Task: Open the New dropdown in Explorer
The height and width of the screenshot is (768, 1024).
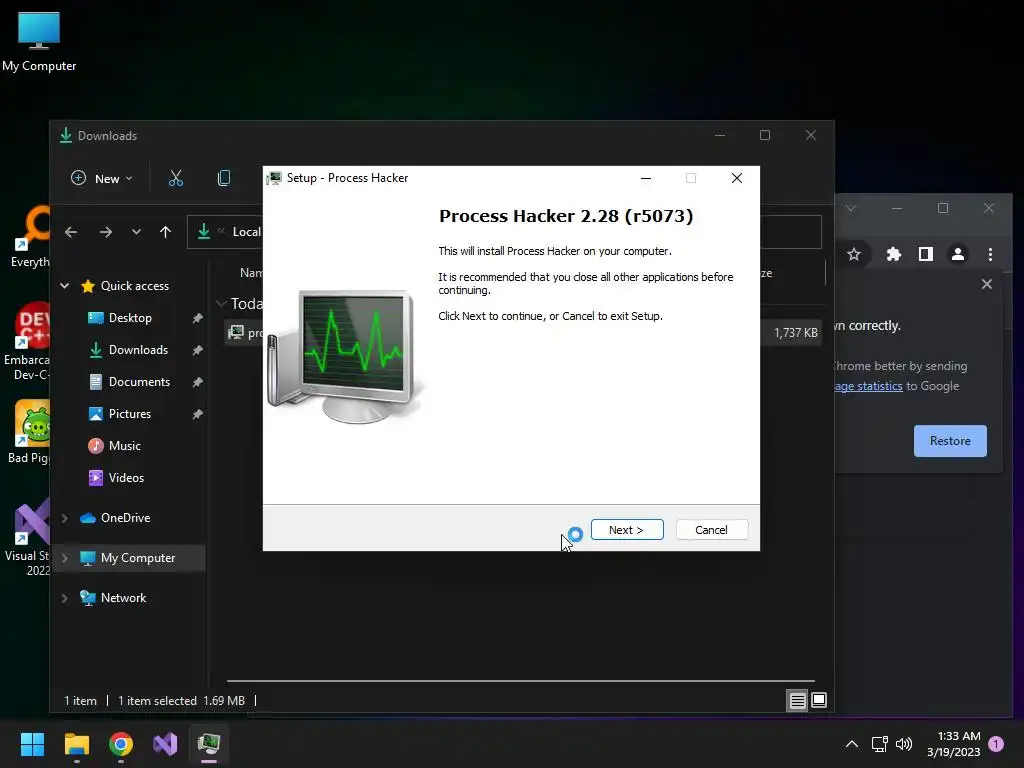Action: 101,178
